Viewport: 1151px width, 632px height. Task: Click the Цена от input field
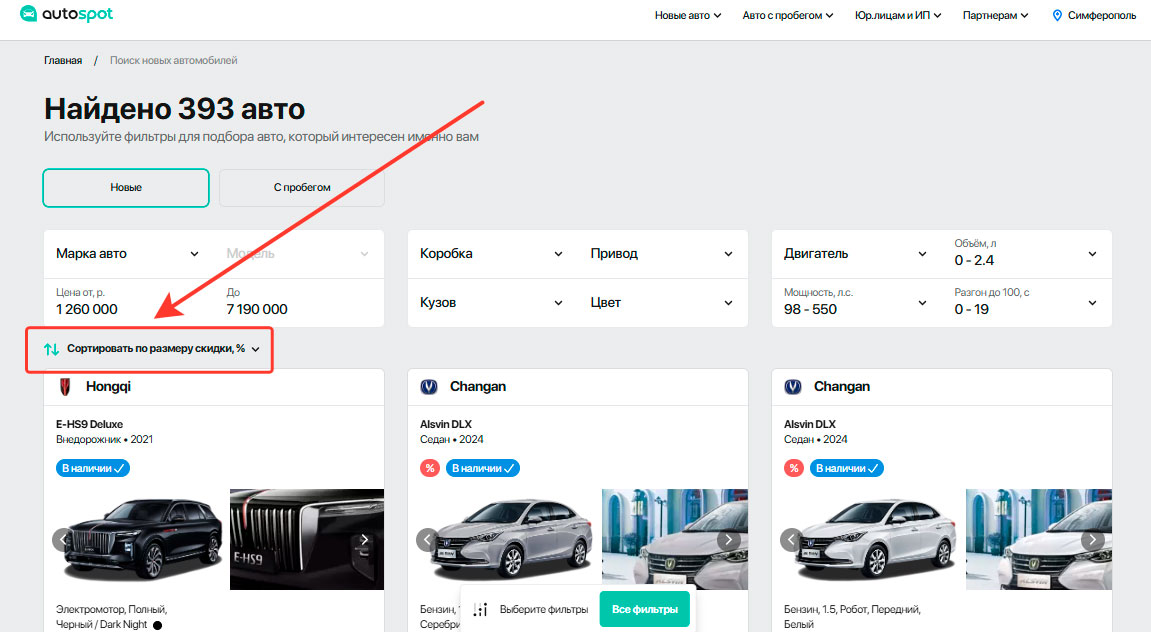coord(128,302)
